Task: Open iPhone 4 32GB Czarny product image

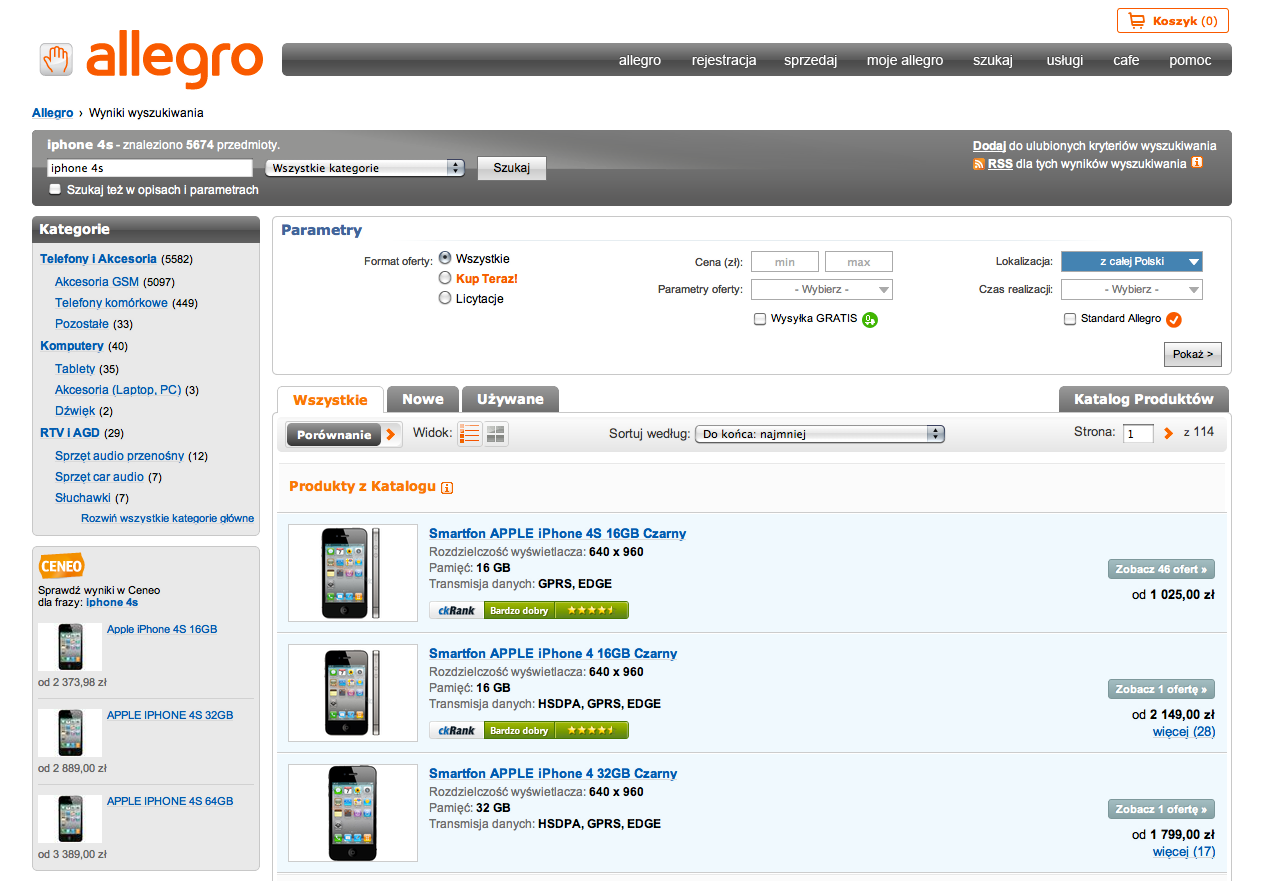Action: [353, 813]
